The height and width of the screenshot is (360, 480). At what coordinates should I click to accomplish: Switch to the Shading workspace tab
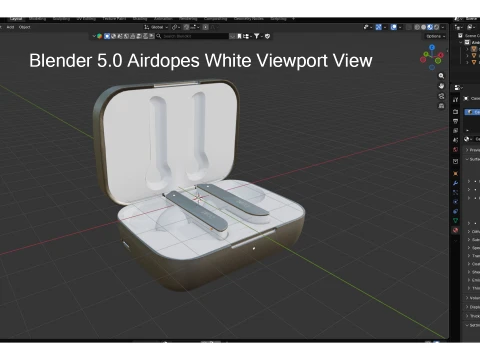pos(140,19)
